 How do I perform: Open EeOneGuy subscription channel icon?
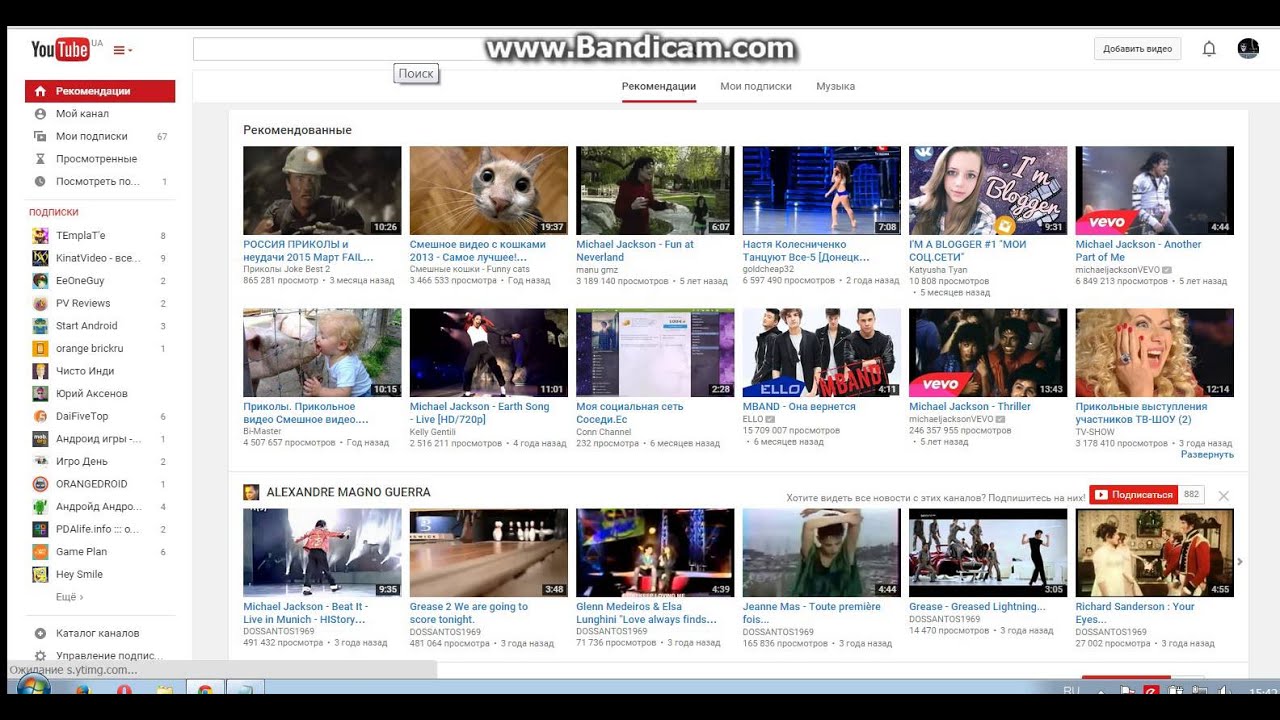pos(40,281)
